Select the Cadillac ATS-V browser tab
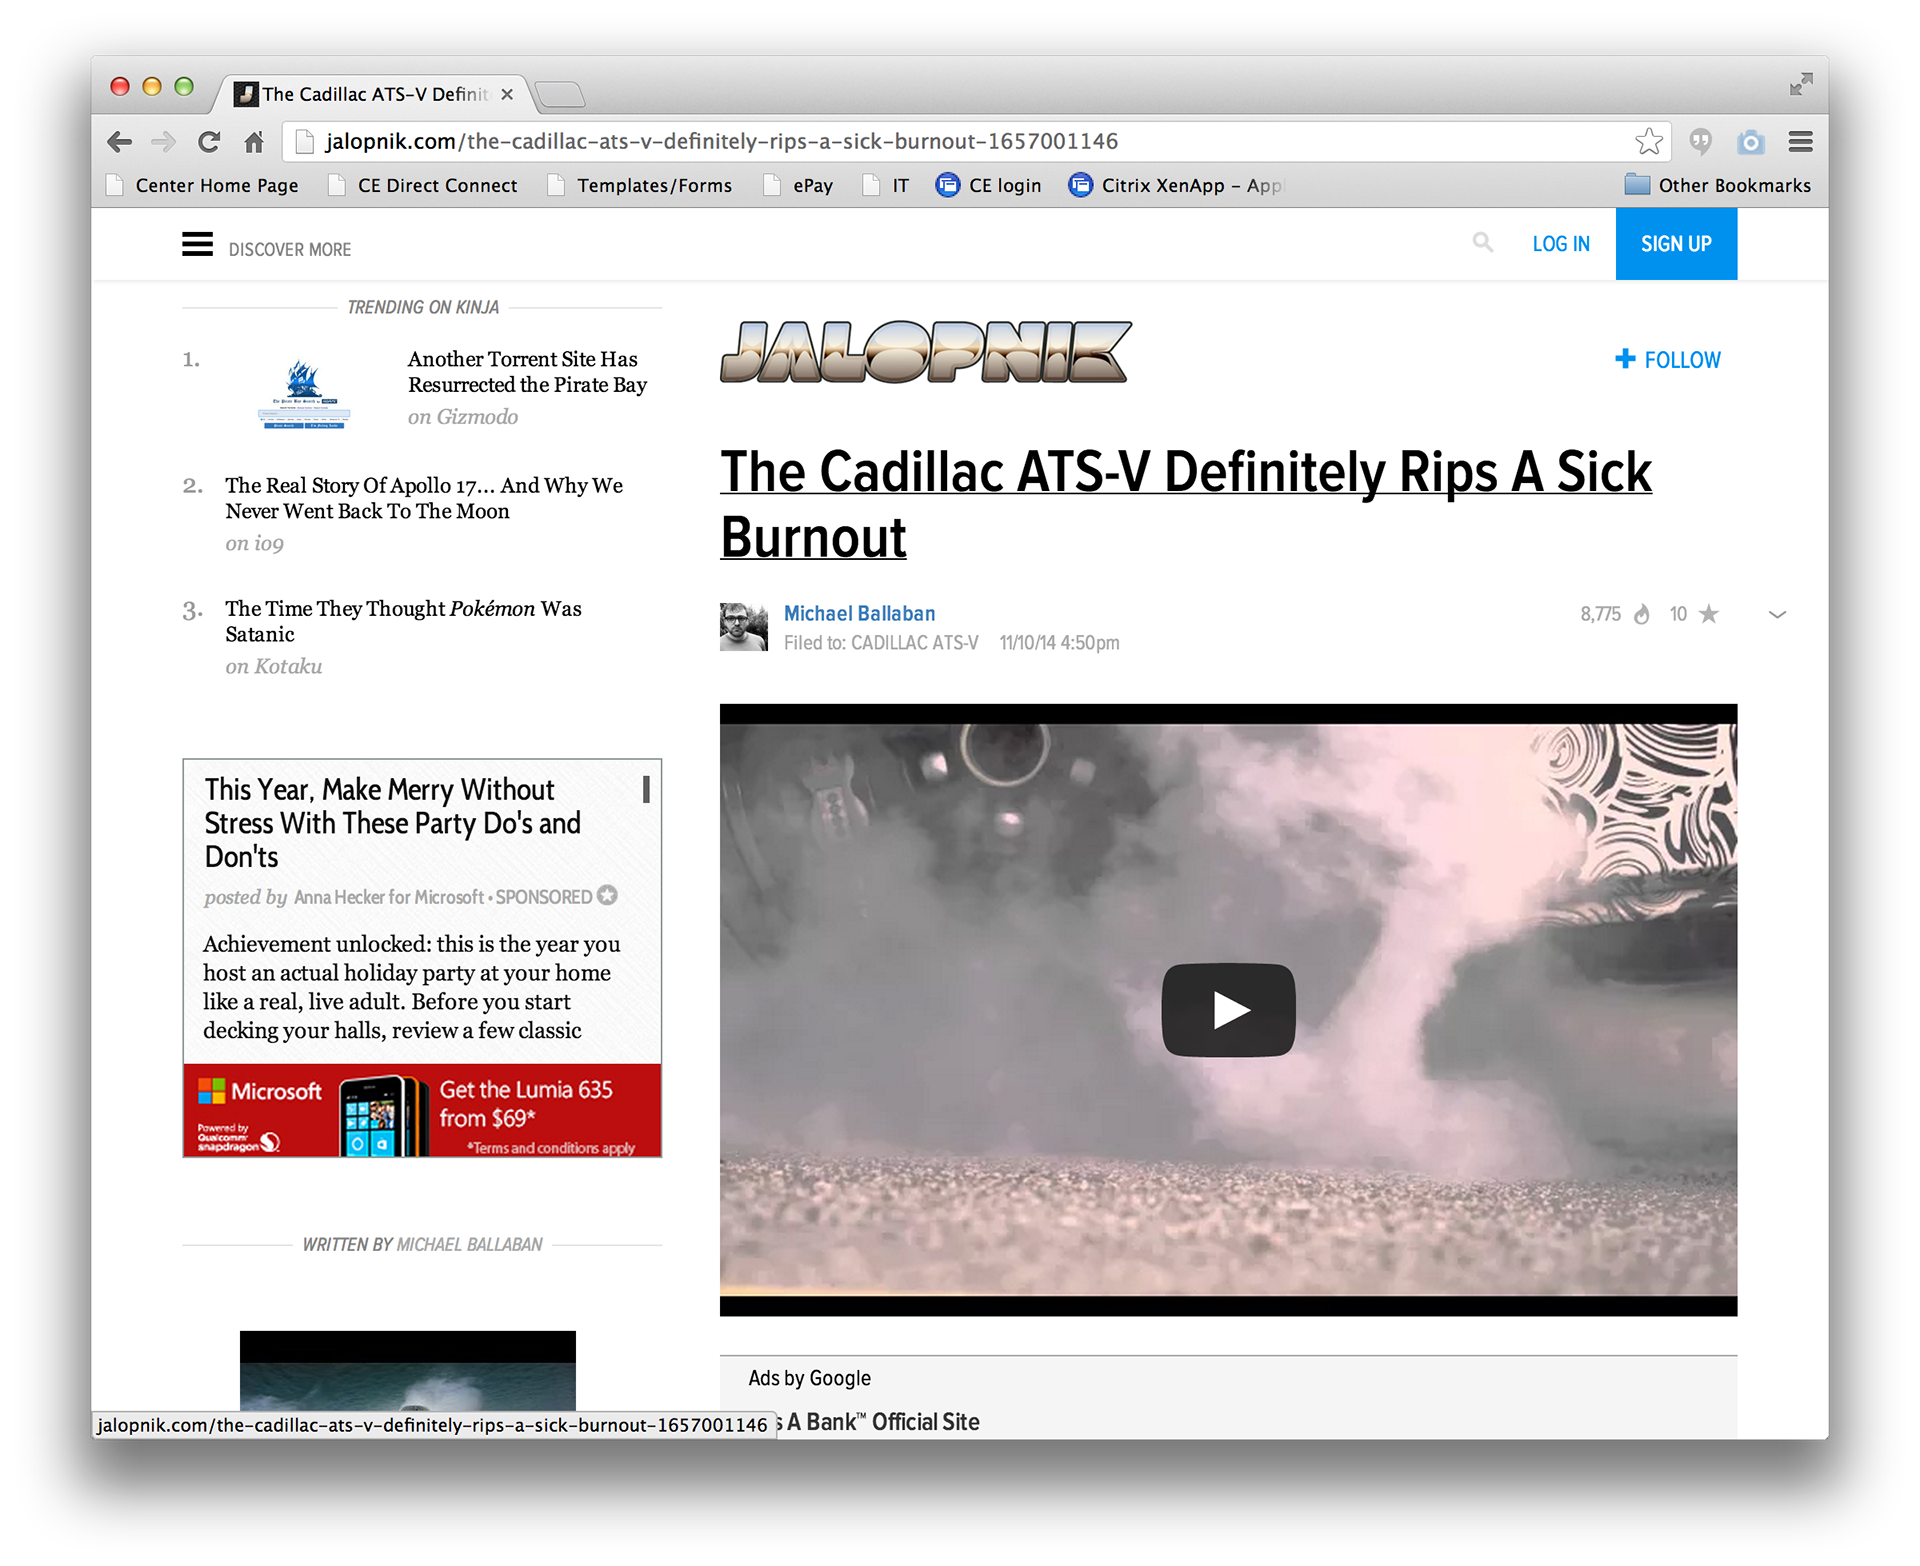 click(x=375, y=94)
